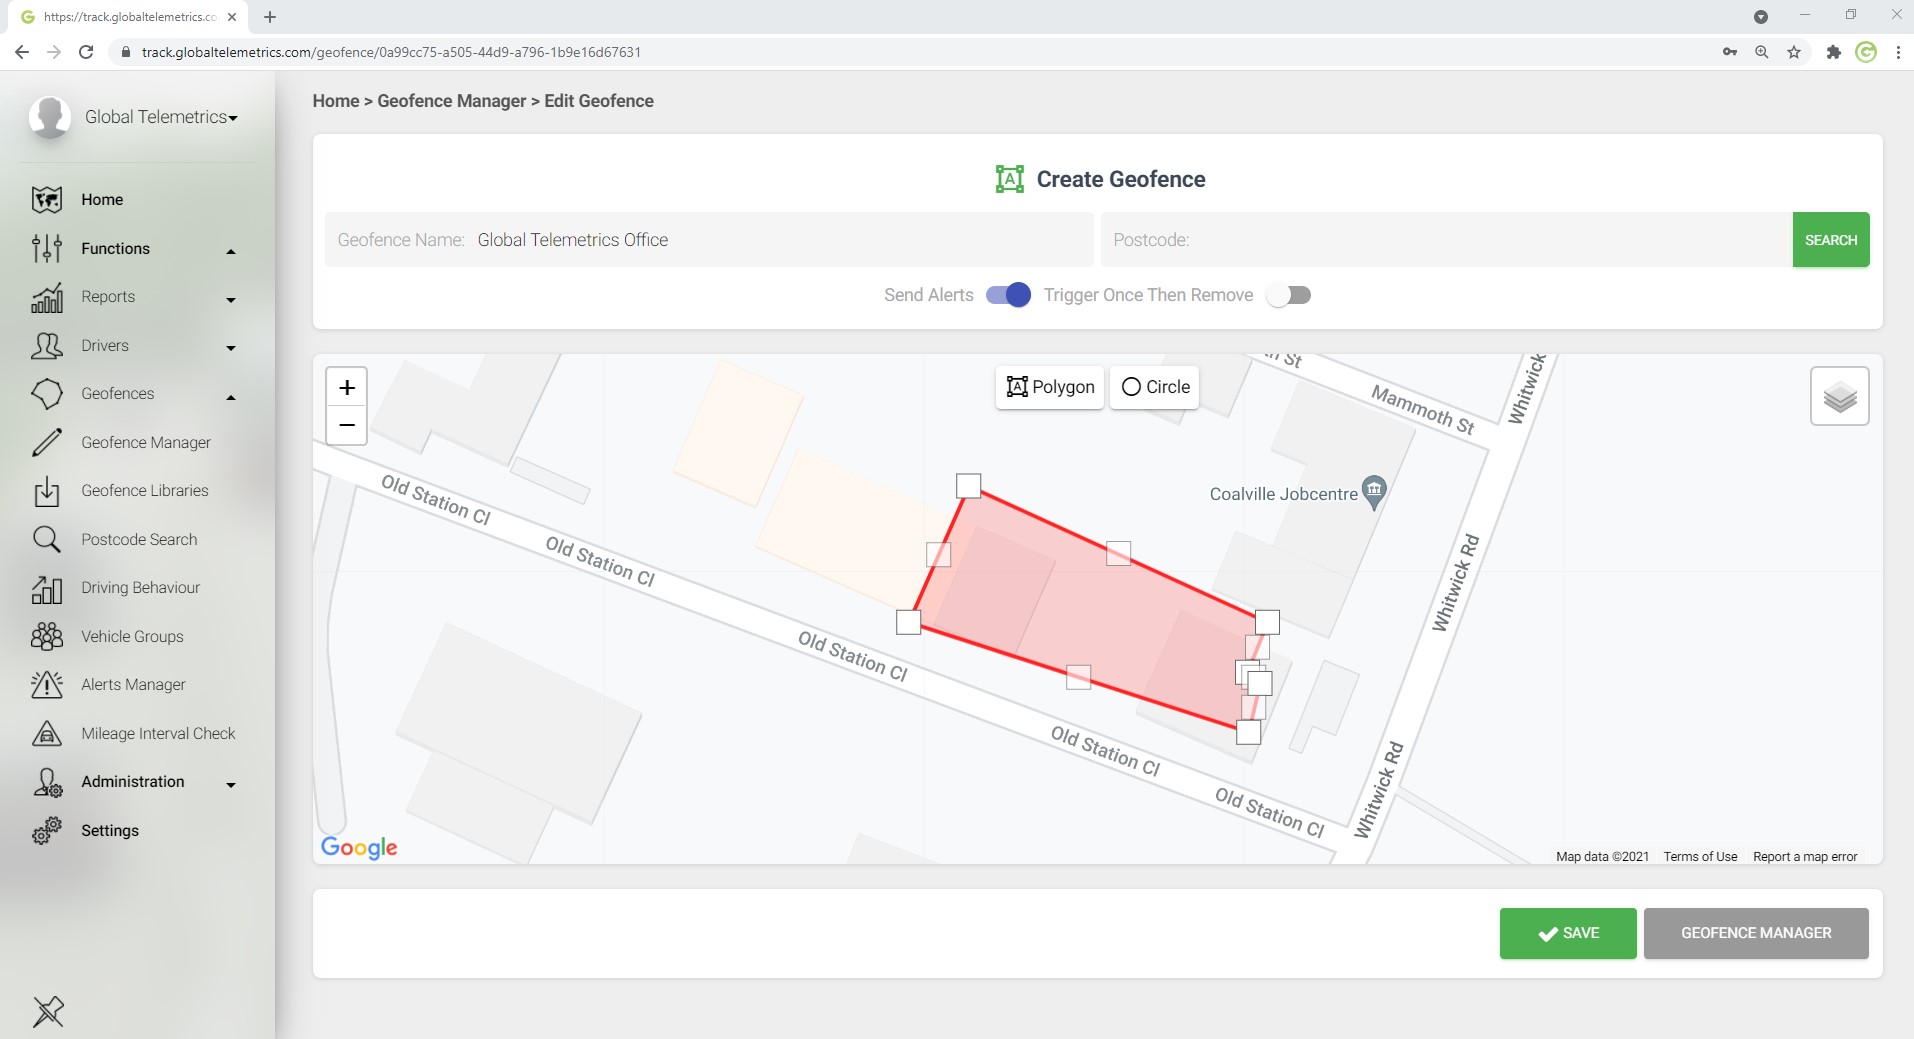Open Global Telemetrics account dropdown
The image size is (1914, 1039).
tap(161, 118)
